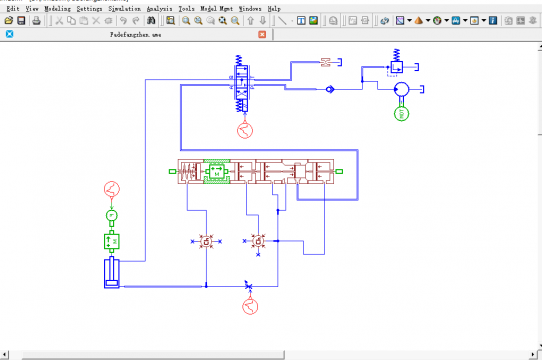Viewport: 542px width, 360px height.
Task: Click the insert picture icon
Action: click(314, 21)
